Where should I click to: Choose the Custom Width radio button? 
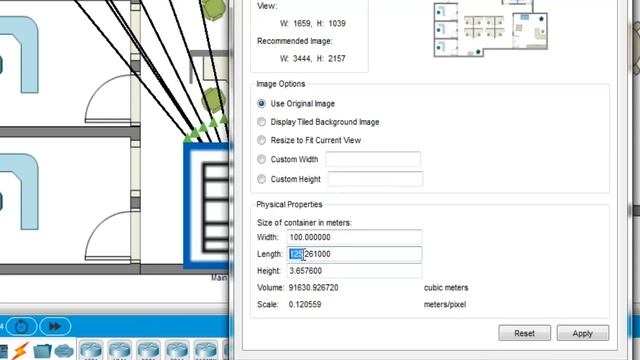[x=262, y=159]
